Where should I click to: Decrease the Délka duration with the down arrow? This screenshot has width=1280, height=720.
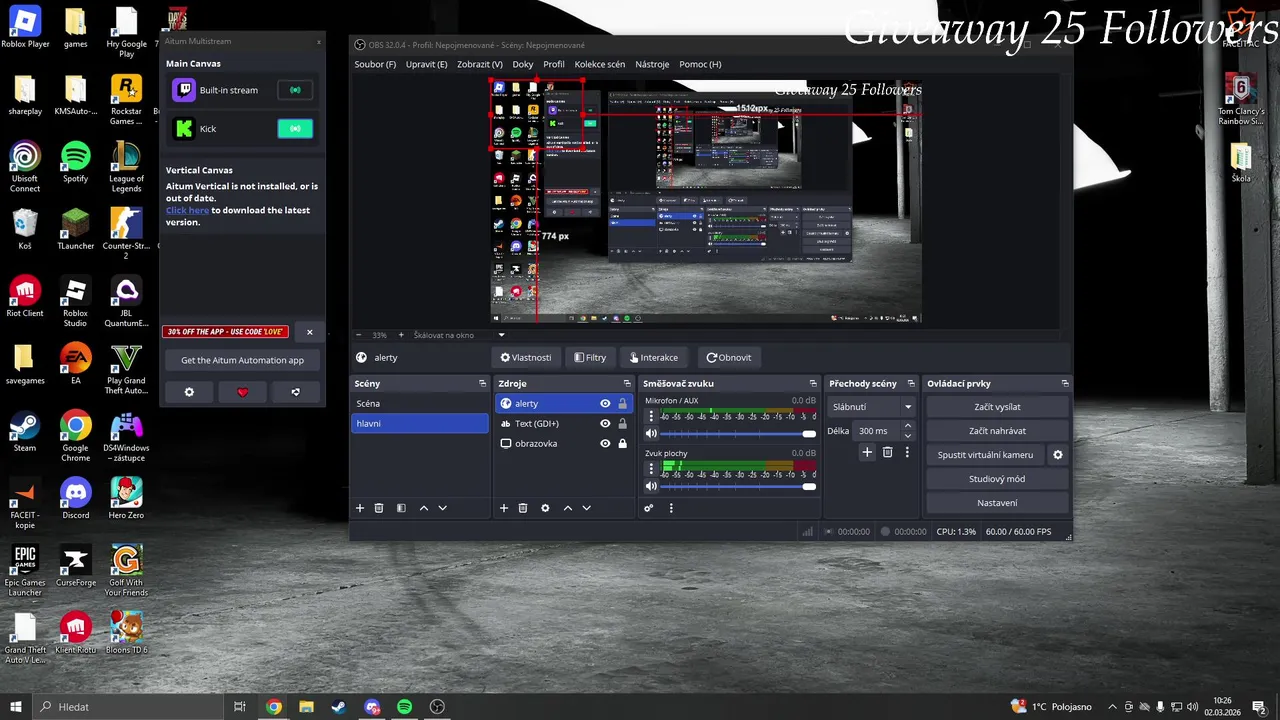click(908, 436)
